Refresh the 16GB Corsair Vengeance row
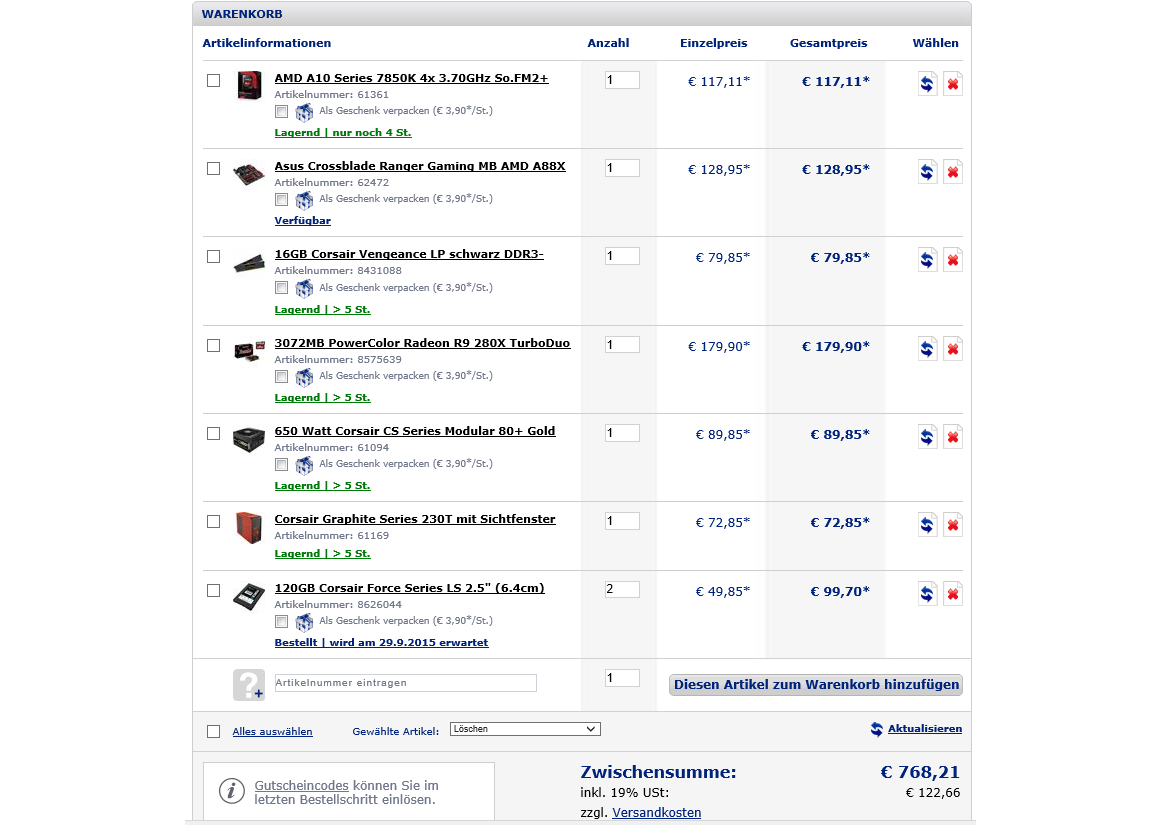This screenshot has height=828, width=1152. click(x=927, y=260)
